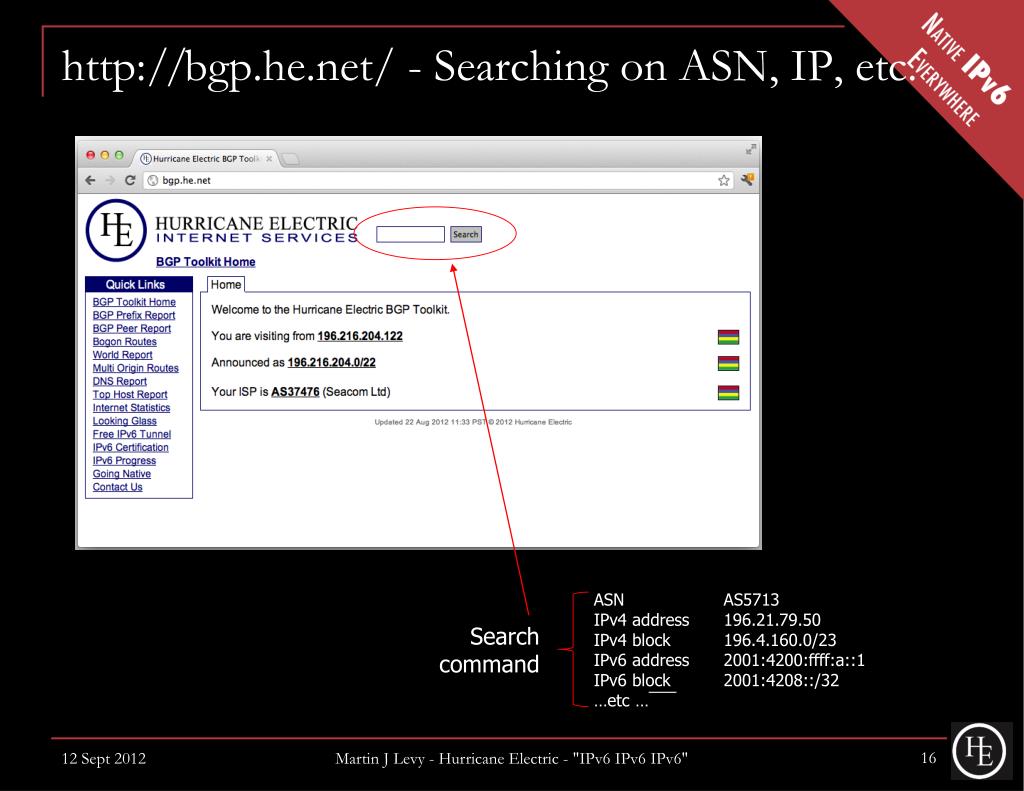Click the 'Updated 22 Aug 2012' footer text
The image size is (1024, 791).
coord(473,422)
